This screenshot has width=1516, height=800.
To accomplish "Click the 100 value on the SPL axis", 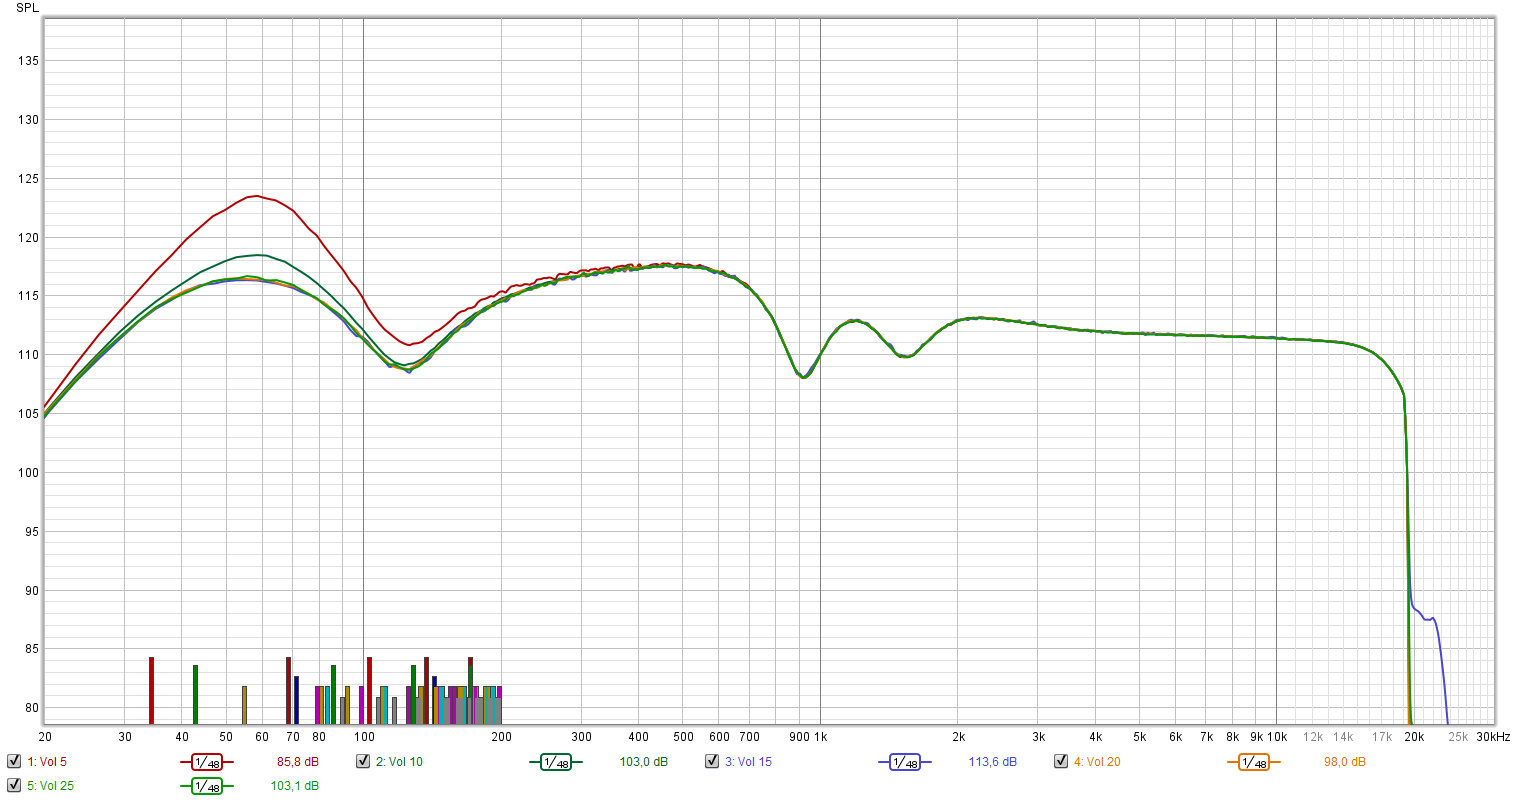I will [x=28, y=473].
